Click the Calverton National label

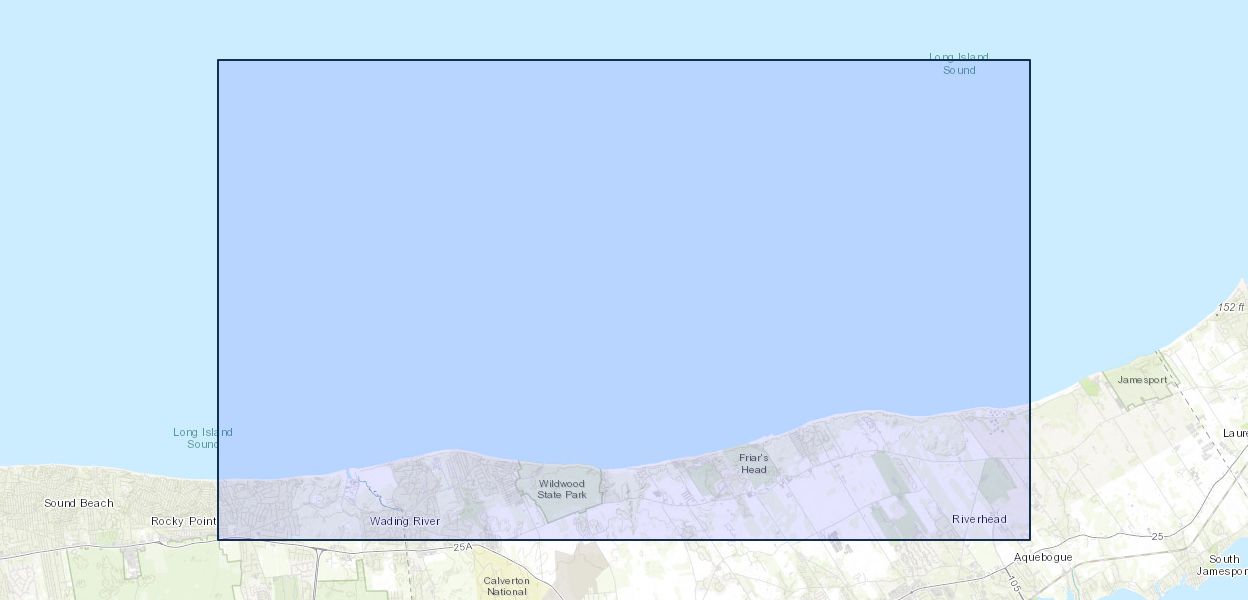(506, 586)
